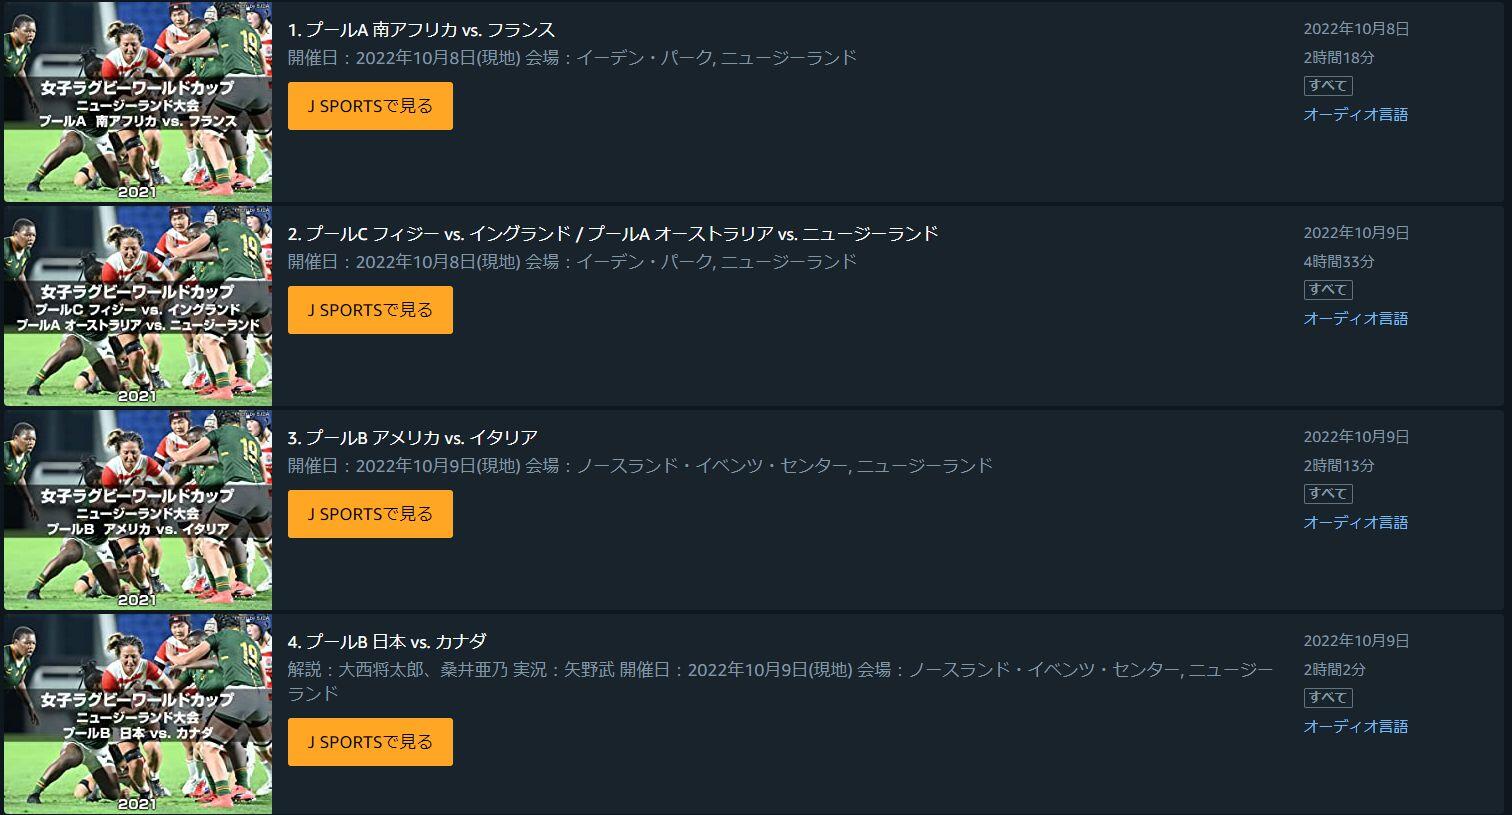View 'オーディオ言語' for Japan vs. Canada episode
Image resolution: width=1512 pixels, height=815 pixels.
[1355, 727]
